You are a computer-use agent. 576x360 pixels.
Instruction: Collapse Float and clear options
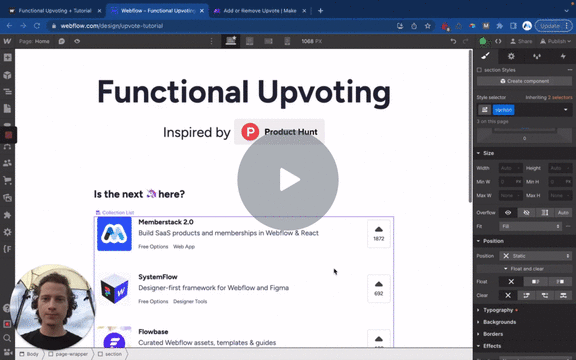pos(524,269)
